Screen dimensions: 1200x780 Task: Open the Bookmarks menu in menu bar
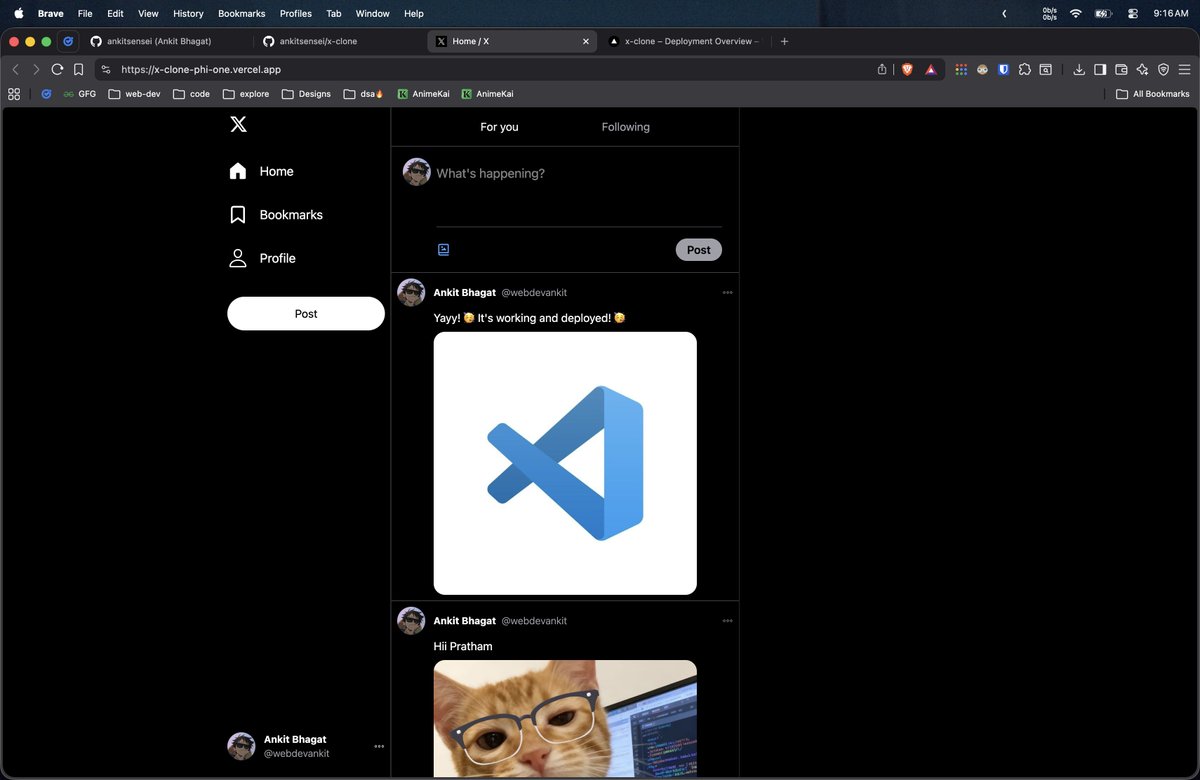[x=242, y=14]
